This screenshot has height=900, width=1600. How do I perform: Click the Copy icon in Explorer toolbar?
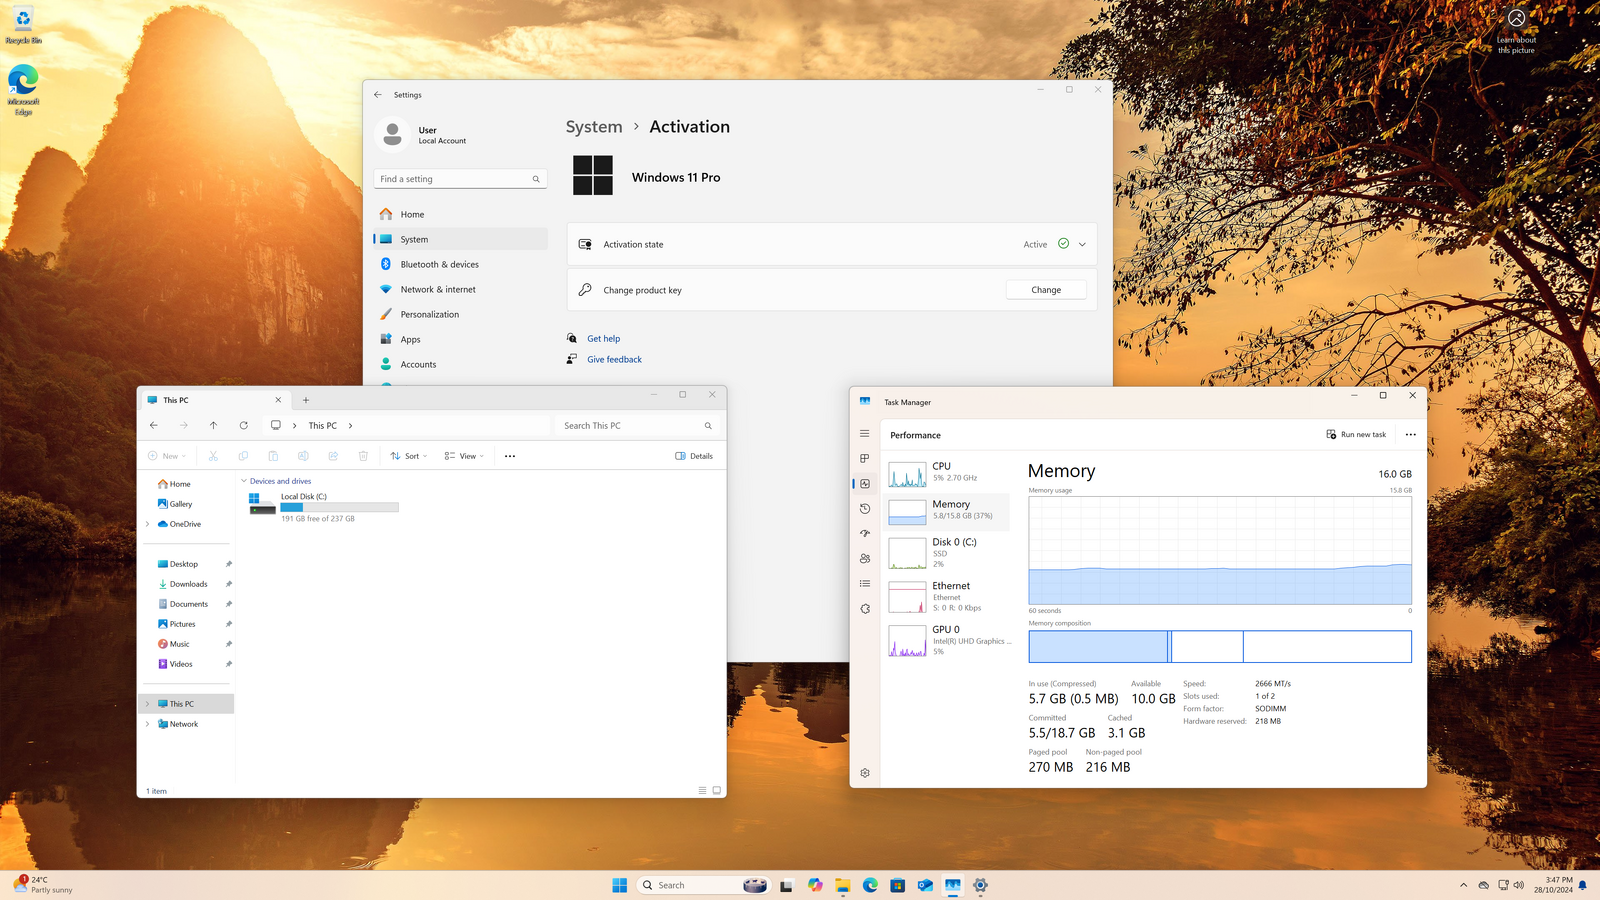[x=243, y=456]
